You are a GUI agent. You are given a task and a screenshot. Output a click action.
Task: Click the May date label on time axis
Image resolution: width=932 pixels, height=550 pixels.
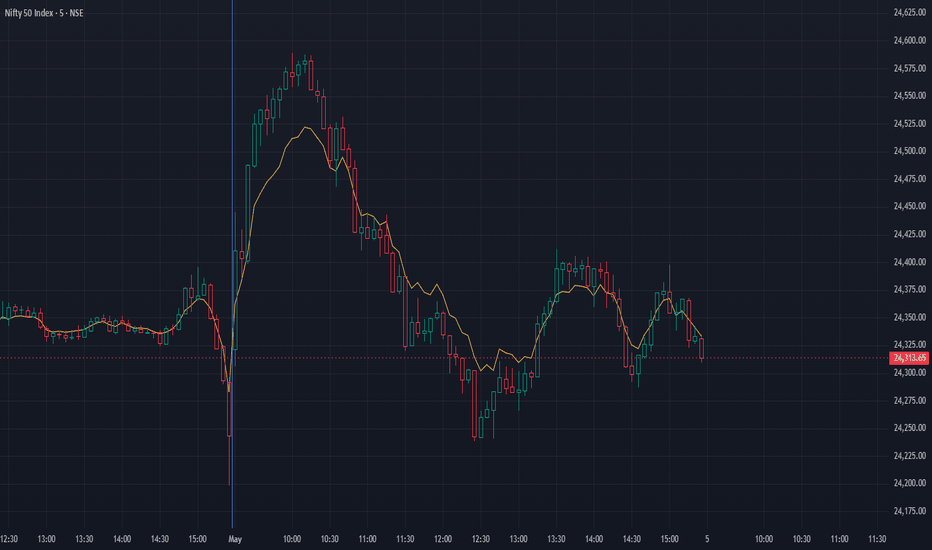point(235,539)
